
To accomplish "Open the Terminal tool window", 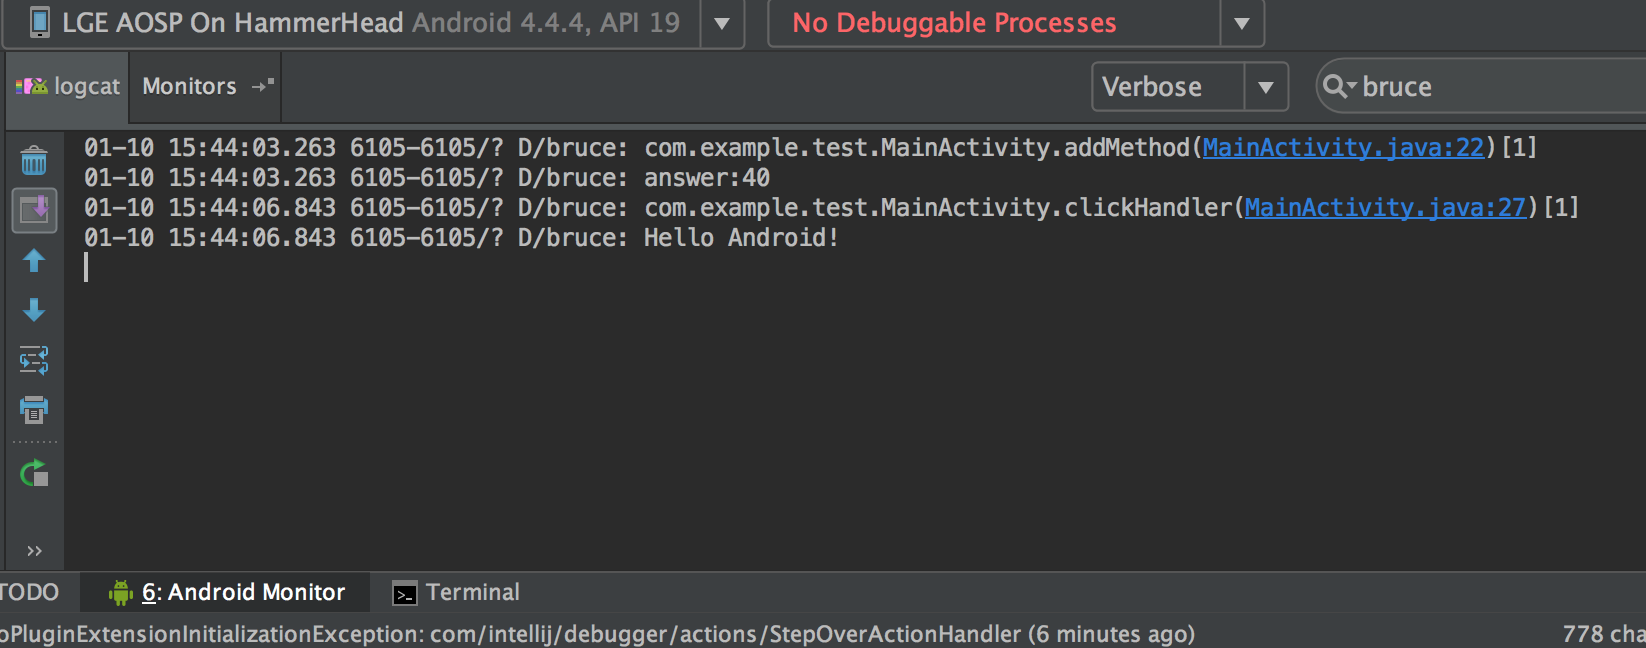I will click(457, 593).
